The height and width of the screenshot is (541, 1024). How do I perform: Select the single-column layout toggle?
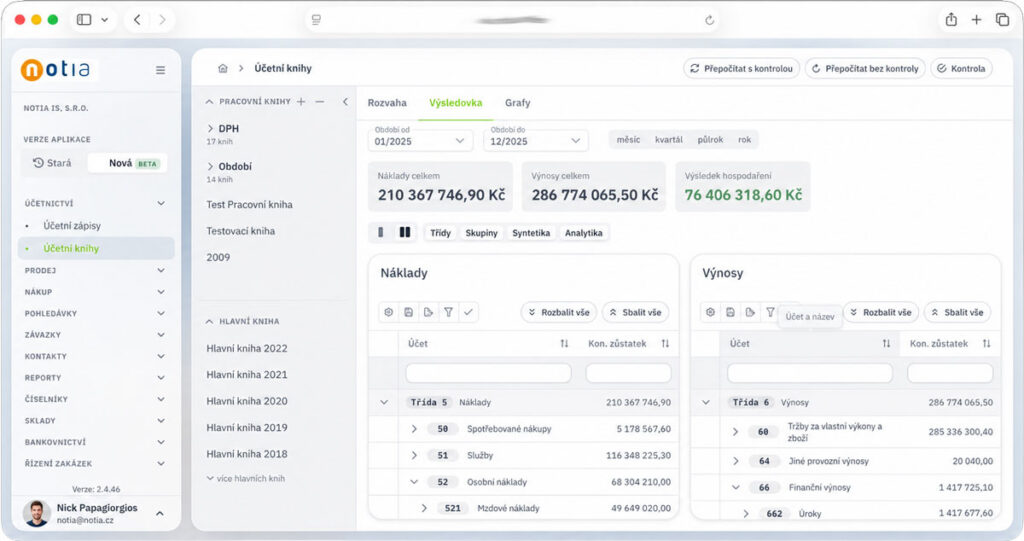click(381, 233)
